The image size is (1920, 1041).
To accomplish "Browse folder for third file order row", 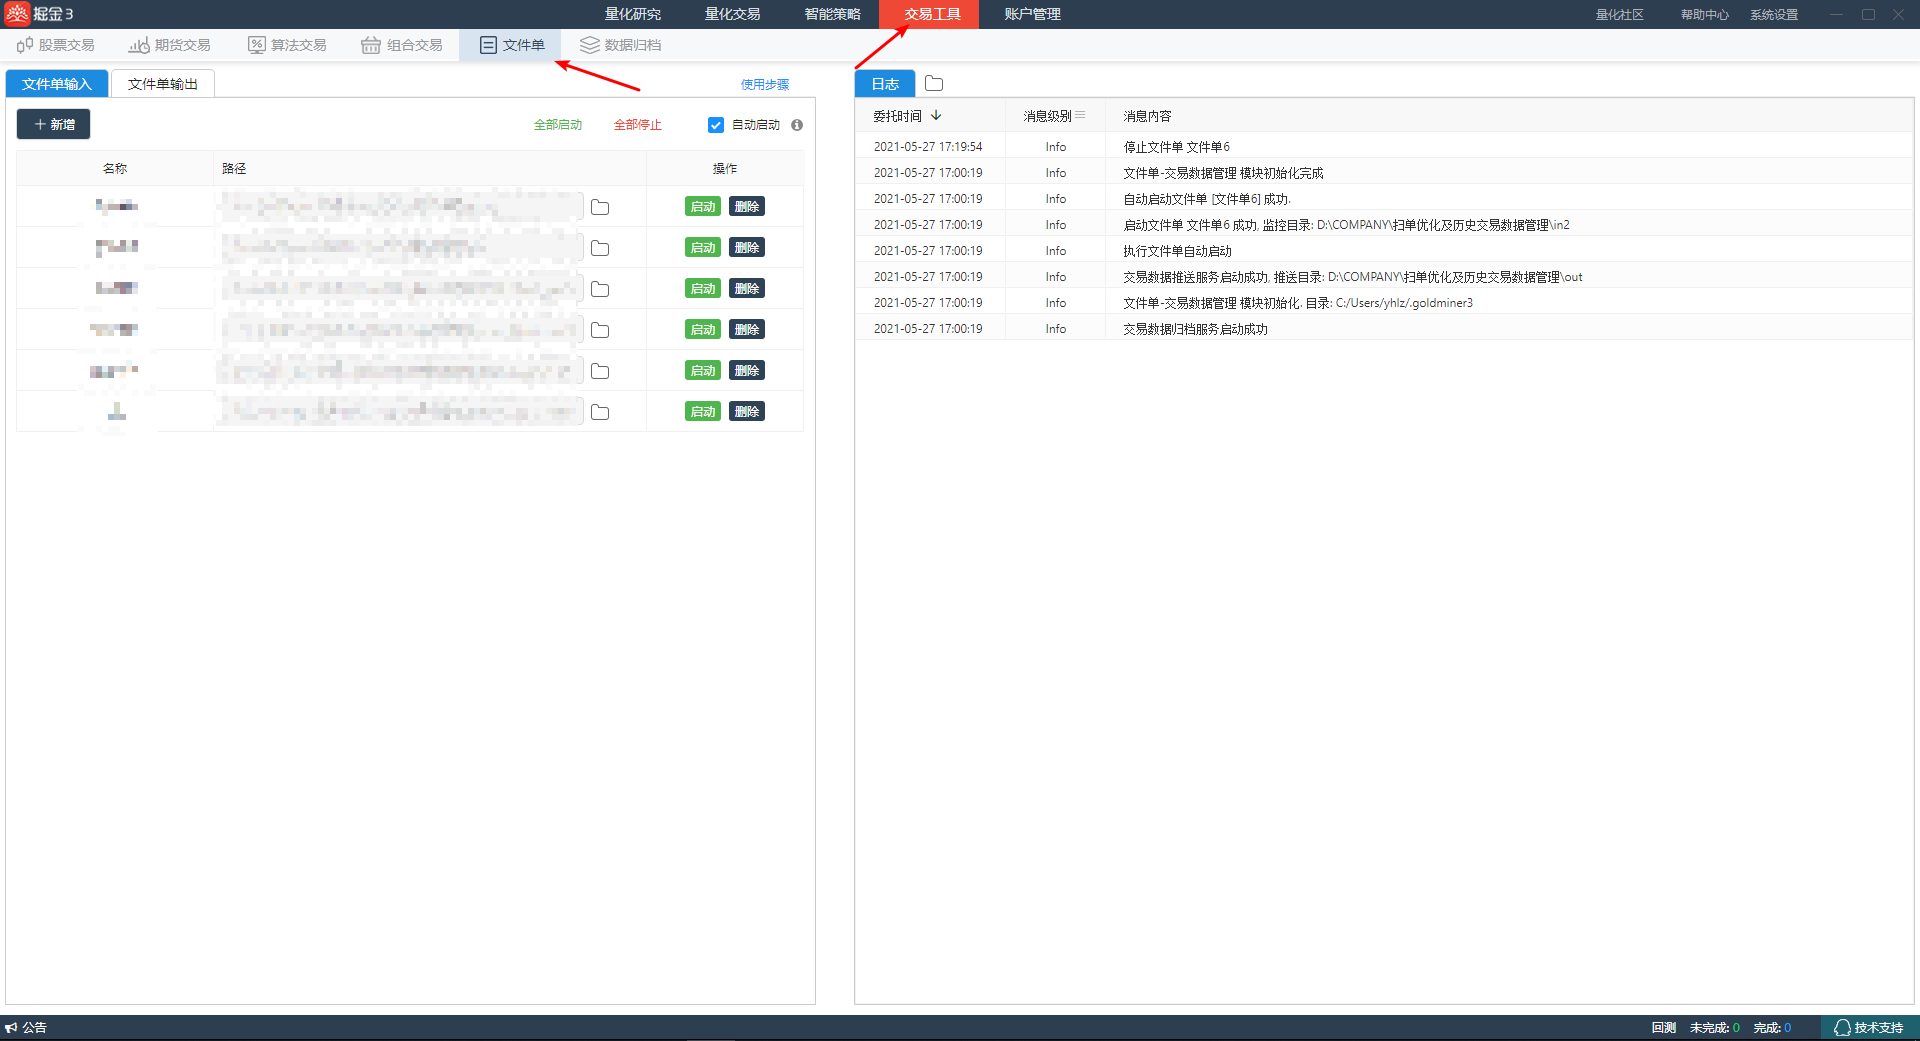I will (600, 289).
